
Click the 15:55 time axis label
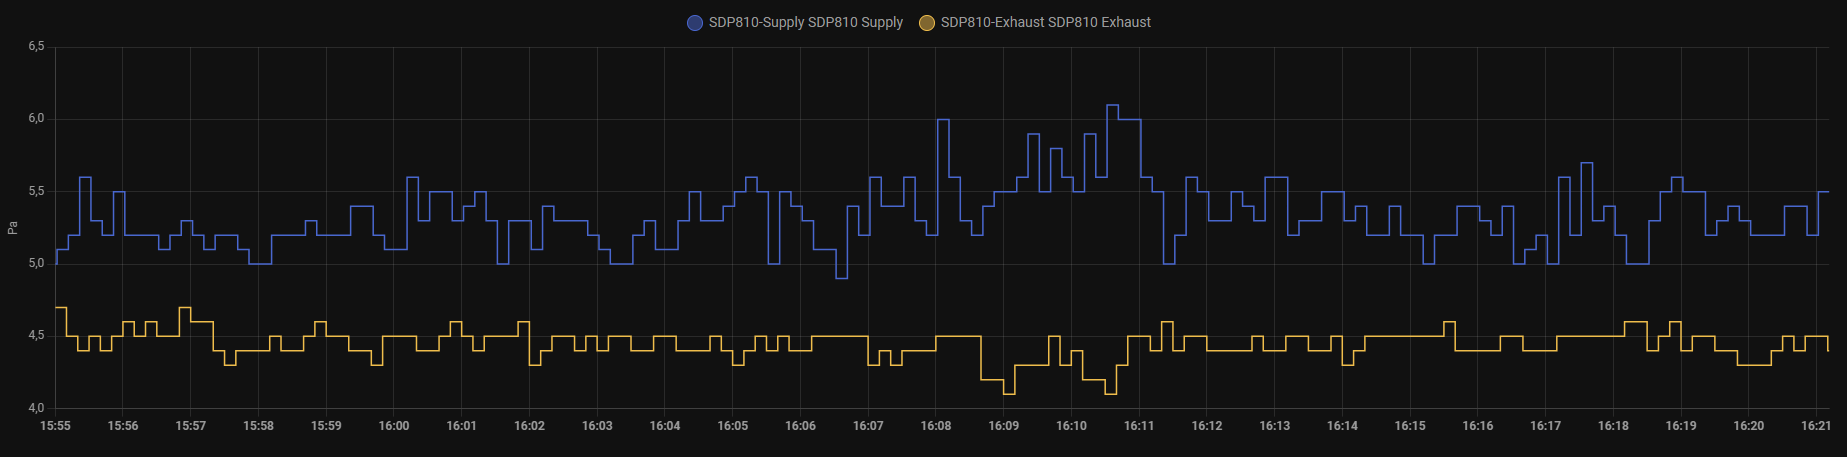(55, 426)
